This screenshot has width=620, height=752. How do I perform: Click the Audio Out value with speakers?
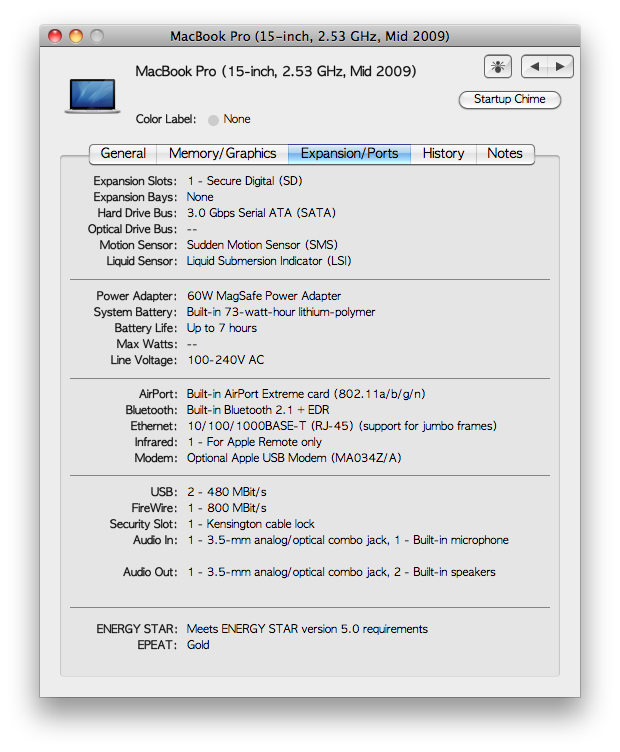pos(341,572)
